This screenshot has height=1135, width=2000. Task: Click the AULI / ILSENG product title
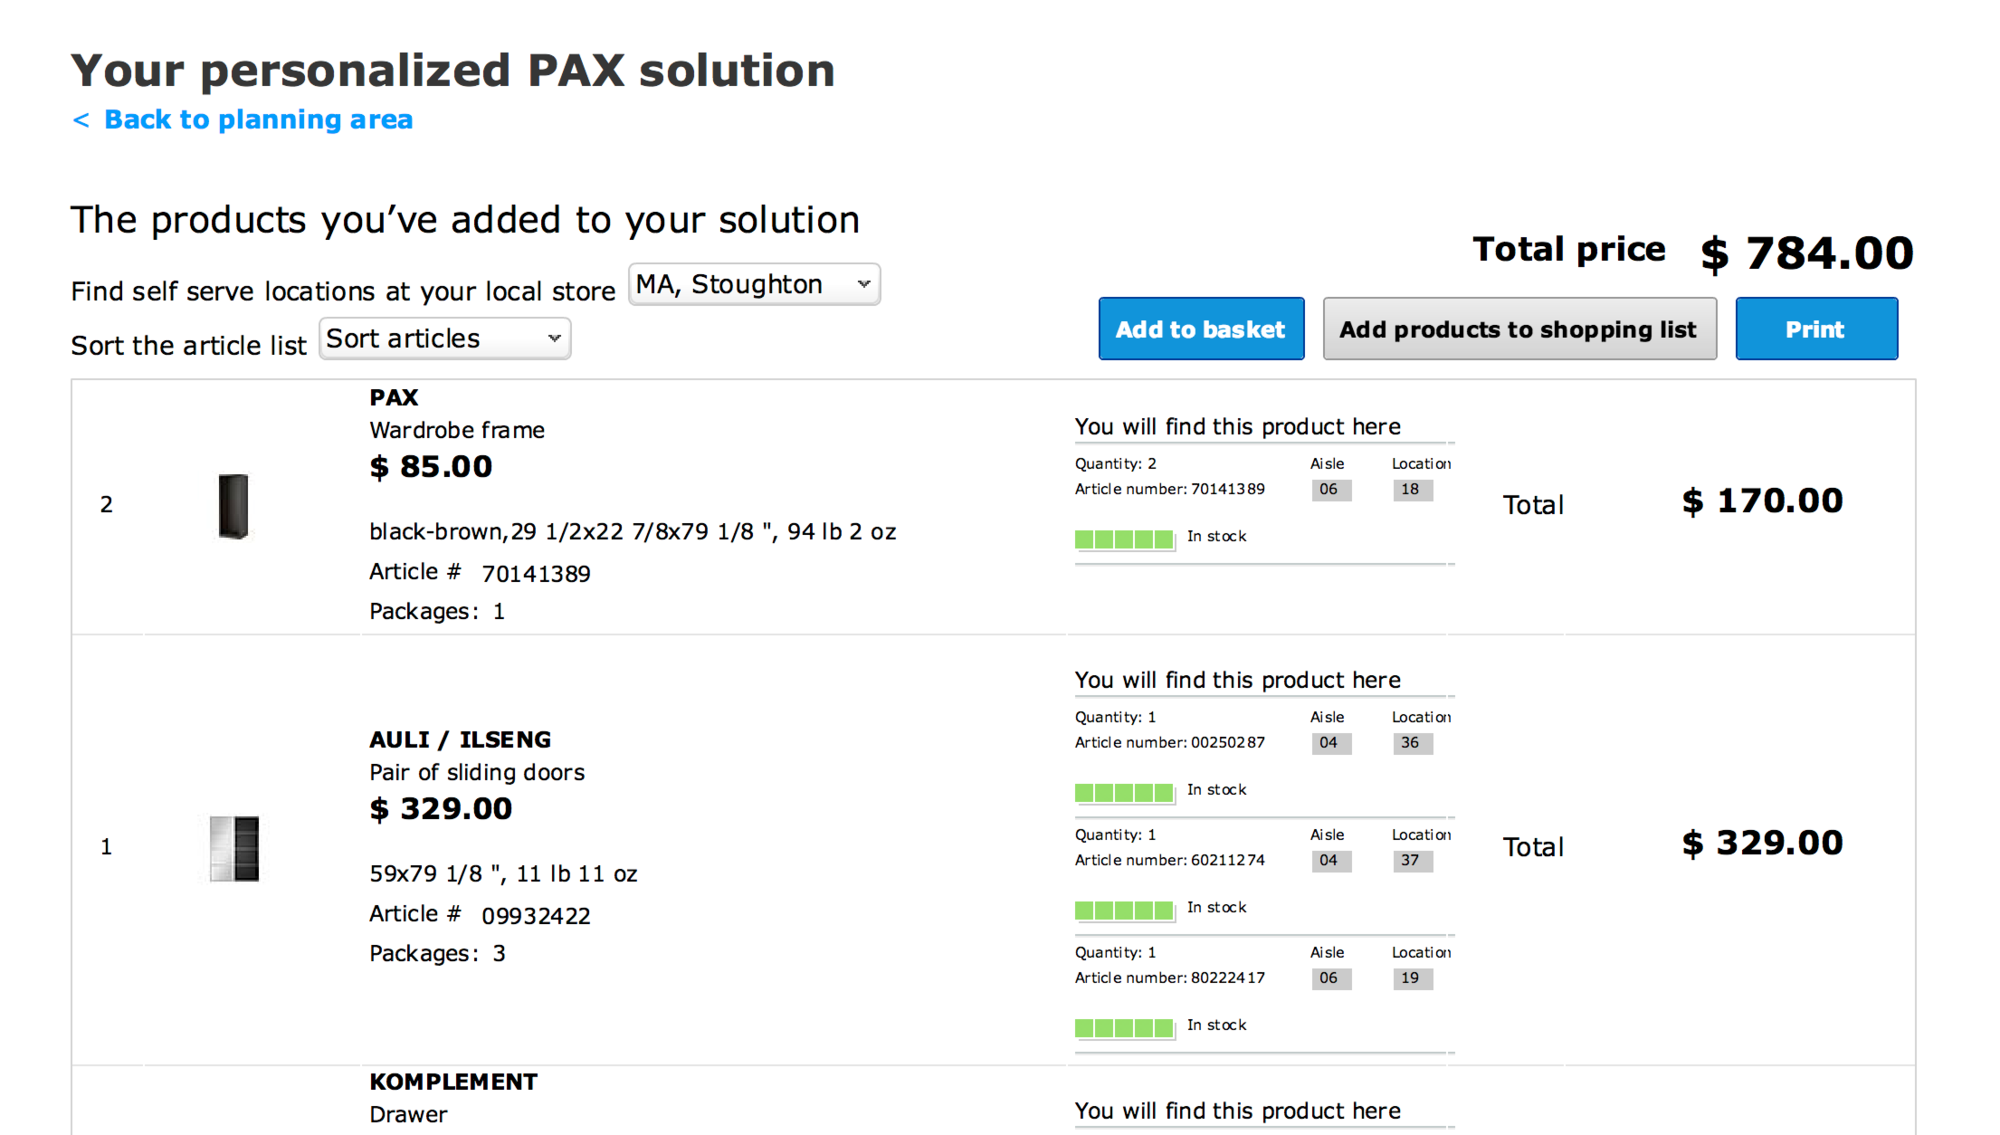460,740
